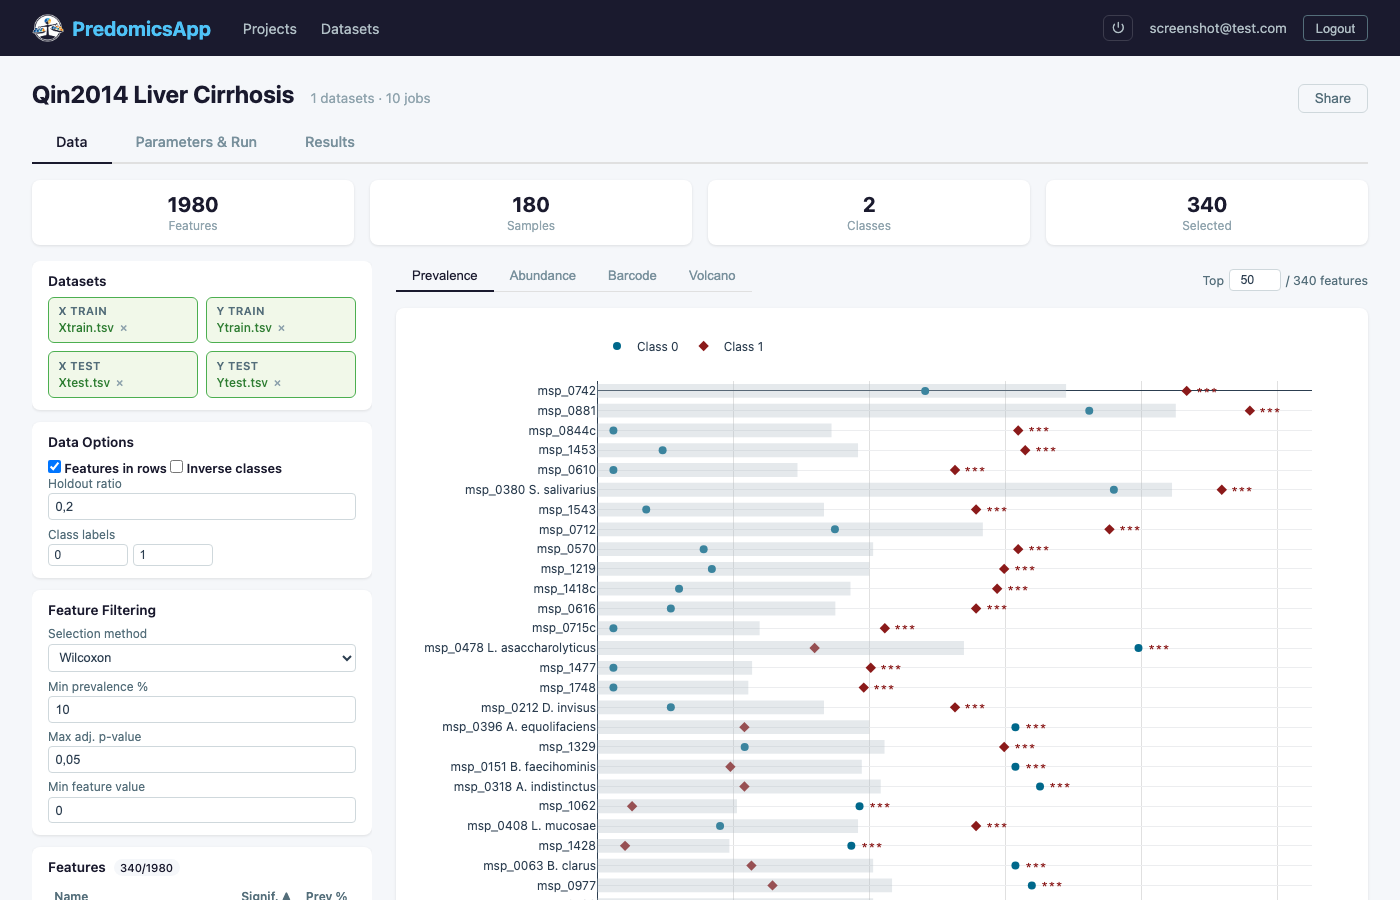Edit the Top features count field
The image size is (1400, 900).
coord(1254,280)
